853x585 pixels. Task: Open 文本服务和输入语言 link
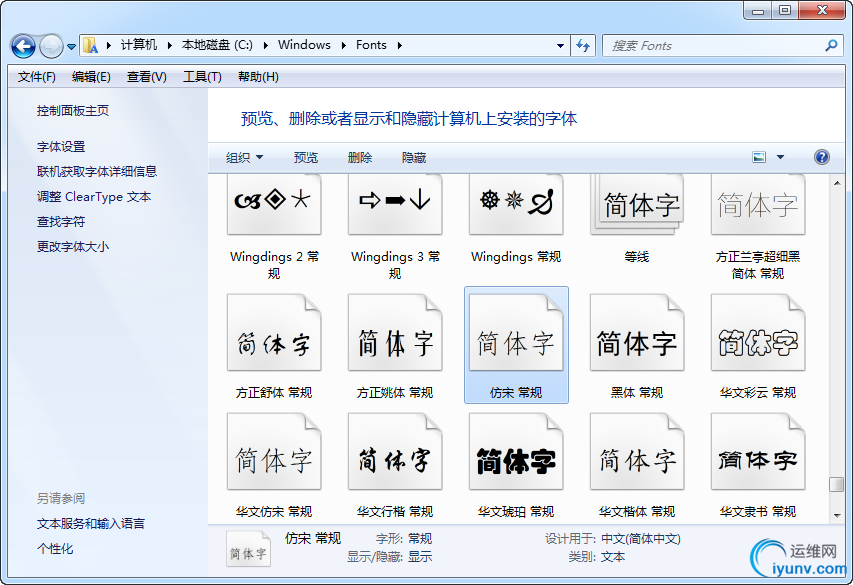click(x=91, y=524)
